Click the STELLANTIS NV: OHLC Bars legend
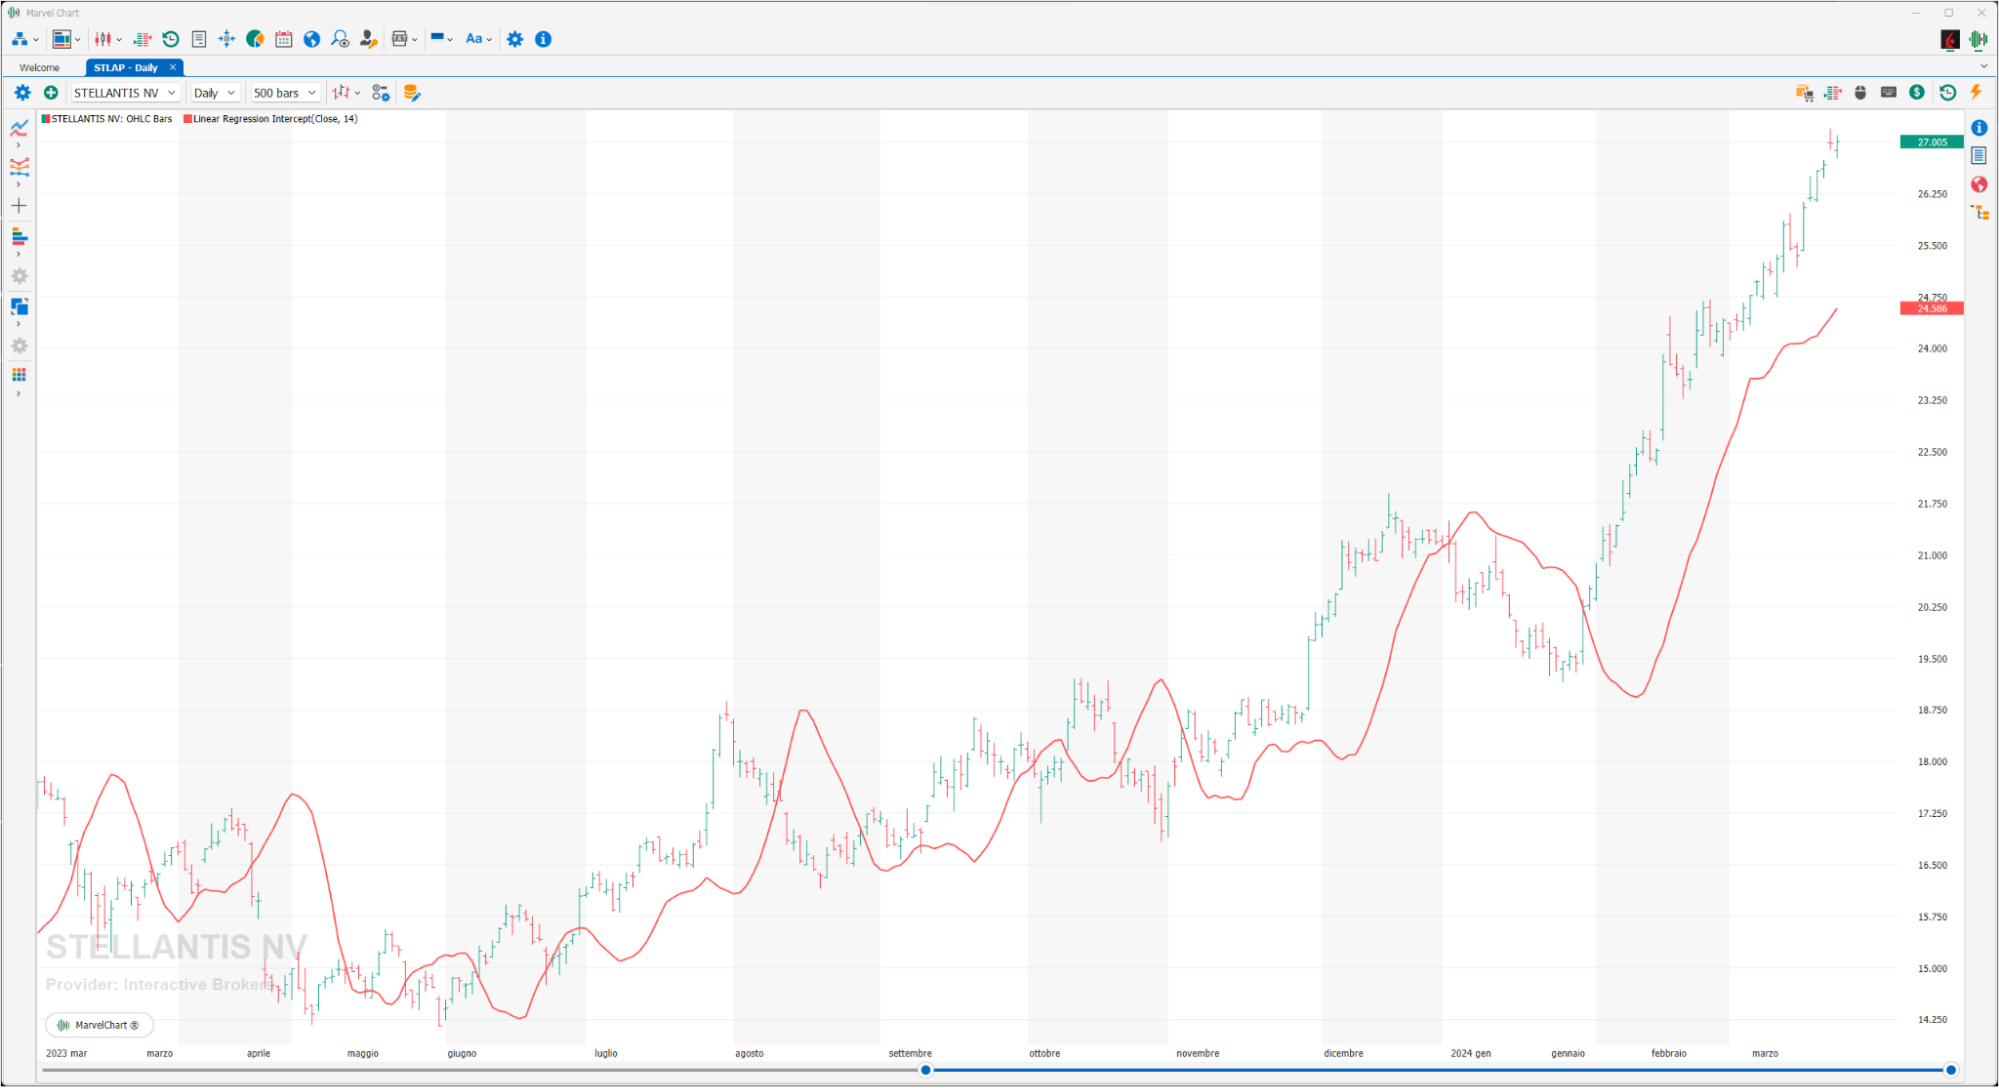This screenshot has height=1088, width=1999. coord(107,119)
